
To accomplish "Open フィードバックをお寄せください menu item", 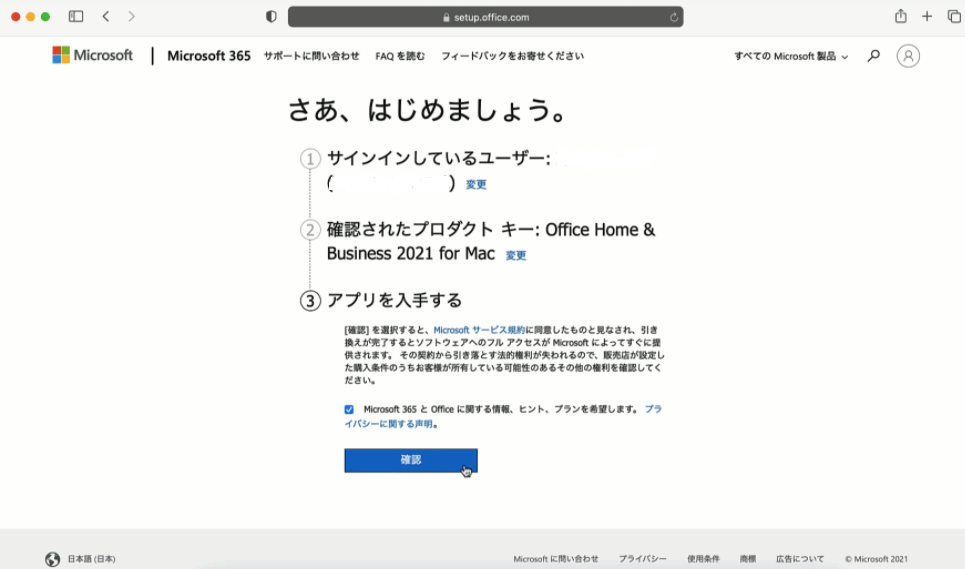I will [512, 56].
